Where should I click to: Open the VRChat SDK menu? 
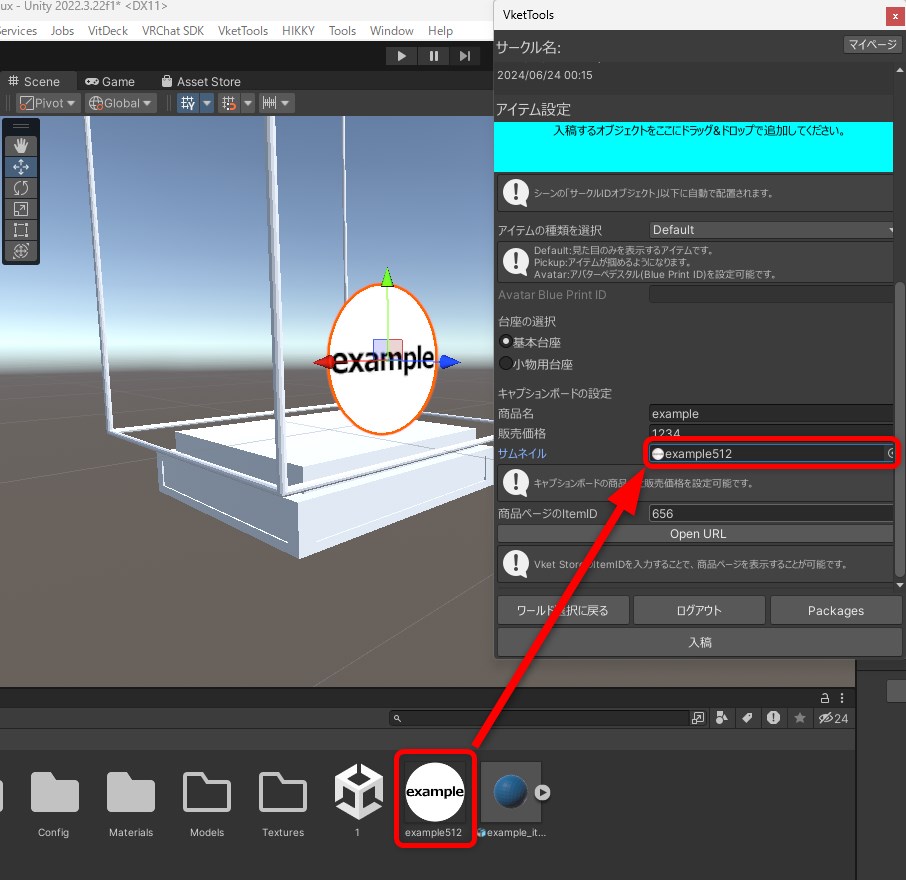click(172, 31)
